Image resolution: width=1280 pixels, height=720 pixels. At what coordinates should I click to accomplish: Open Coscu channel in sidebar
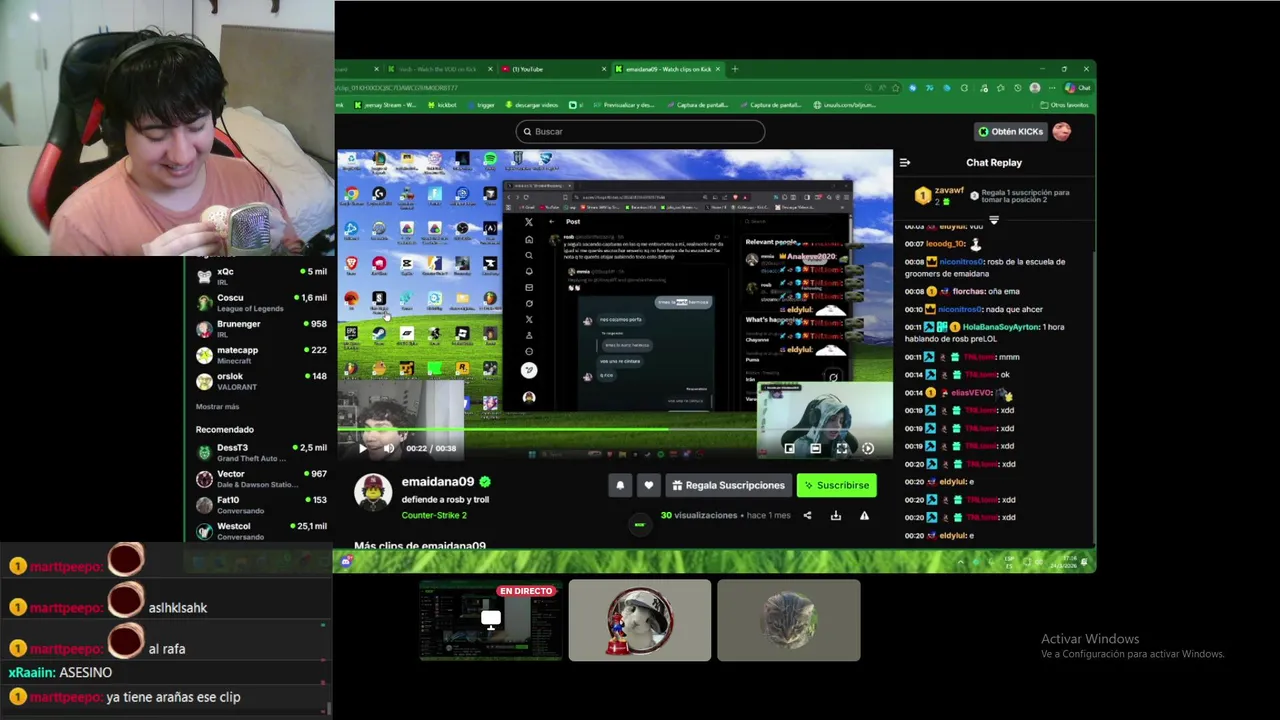point(262,303)
